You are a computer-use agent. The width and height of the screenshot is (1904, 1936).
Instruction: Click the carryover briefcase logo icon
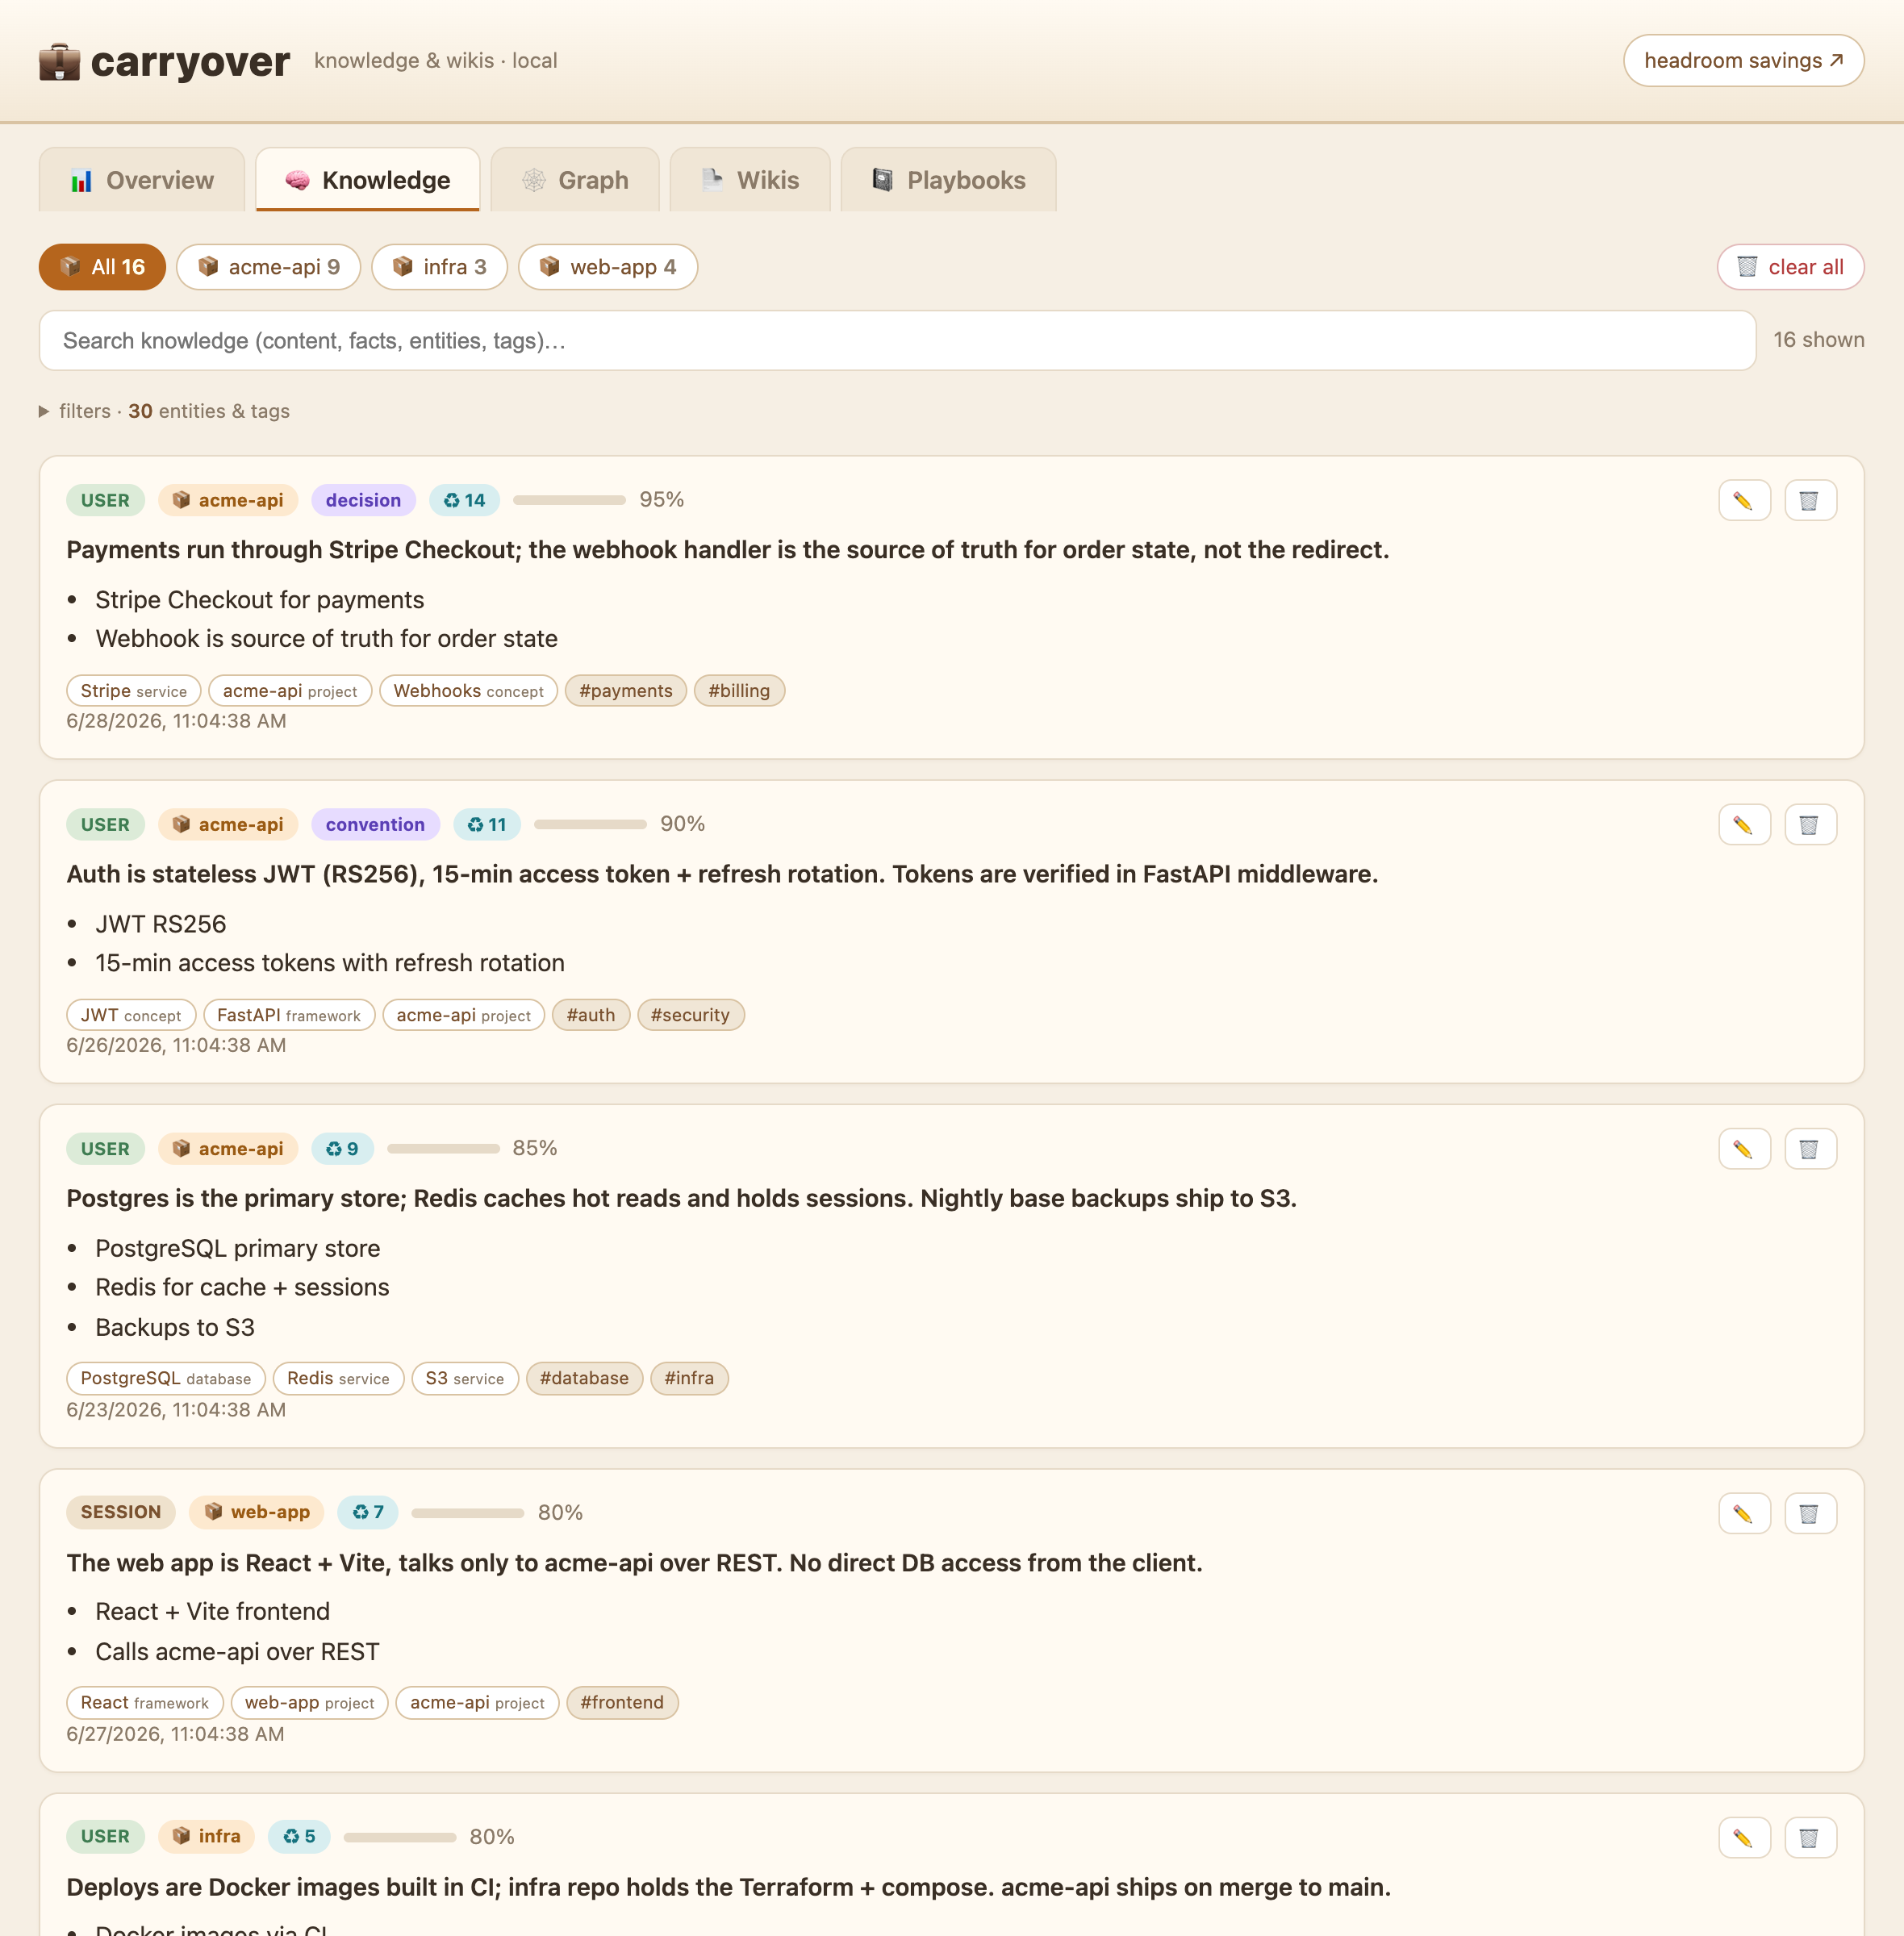click(59, 62)
